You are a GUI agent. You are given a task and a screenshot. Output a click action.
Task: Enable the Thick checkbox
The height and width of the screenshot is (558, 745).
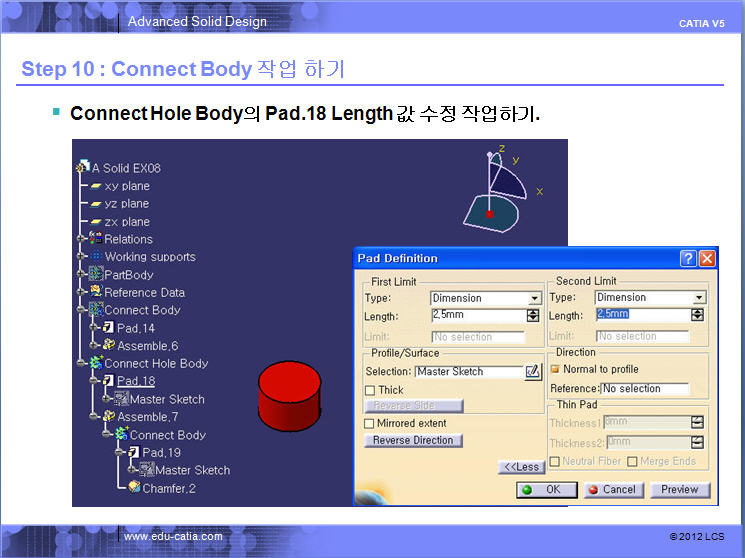tap(370, 391)
